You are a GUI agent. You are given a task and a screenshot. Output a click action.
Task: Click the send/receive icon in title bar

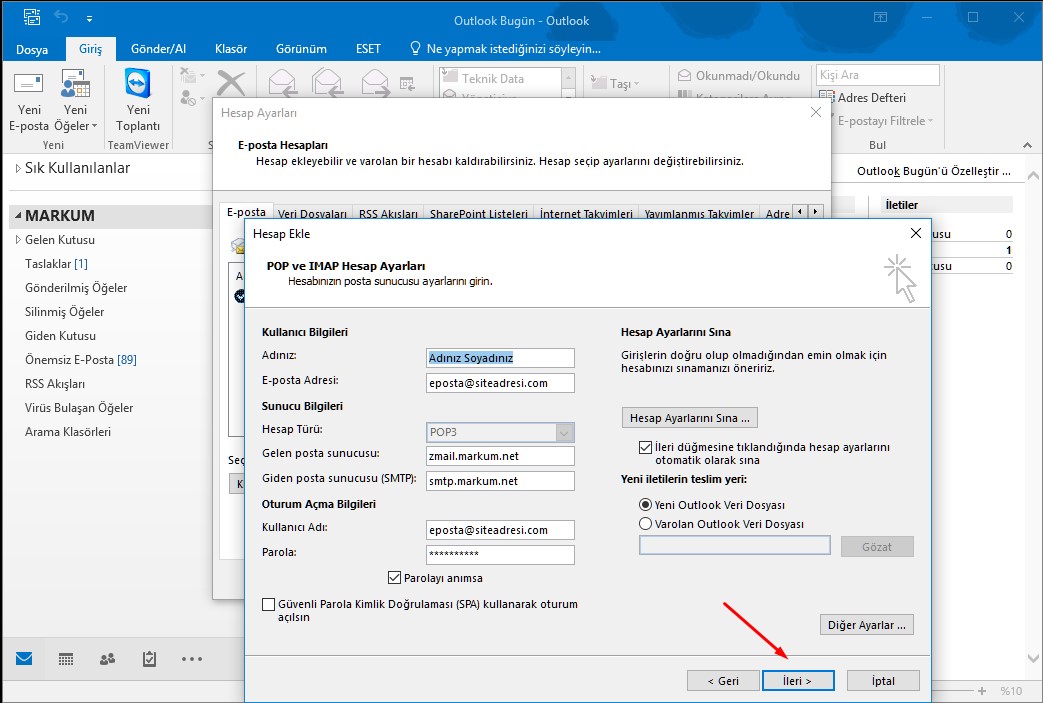coord(31,17)
